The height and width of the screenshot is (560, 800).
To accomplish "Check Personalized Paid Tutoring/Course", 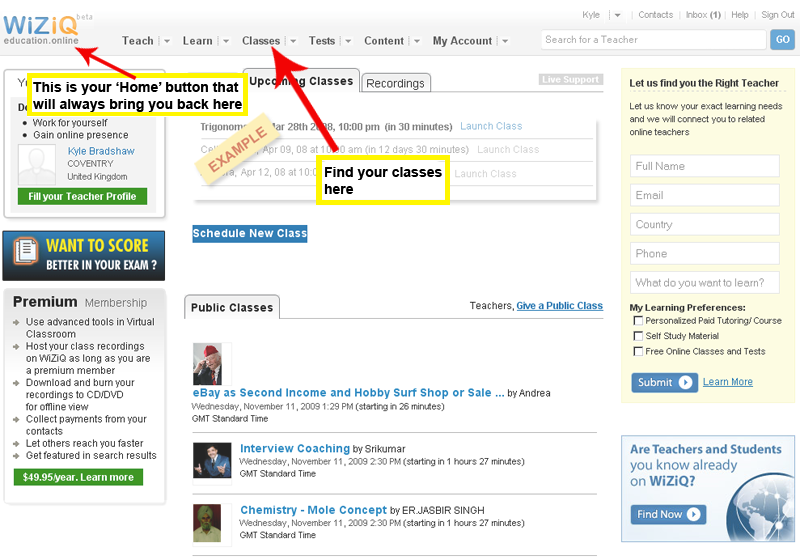I will point(638,321).
